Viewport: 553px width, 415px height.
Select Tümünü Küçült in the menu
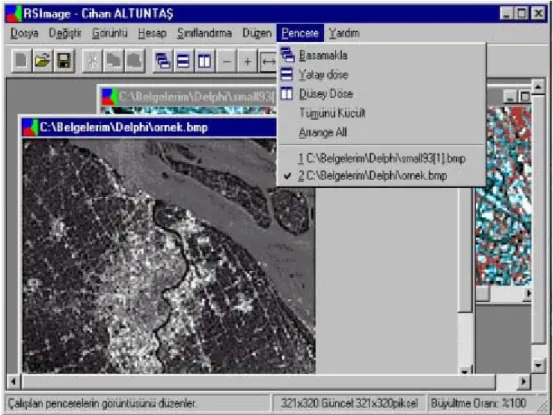pyautogui.click(x=382, y=113)
